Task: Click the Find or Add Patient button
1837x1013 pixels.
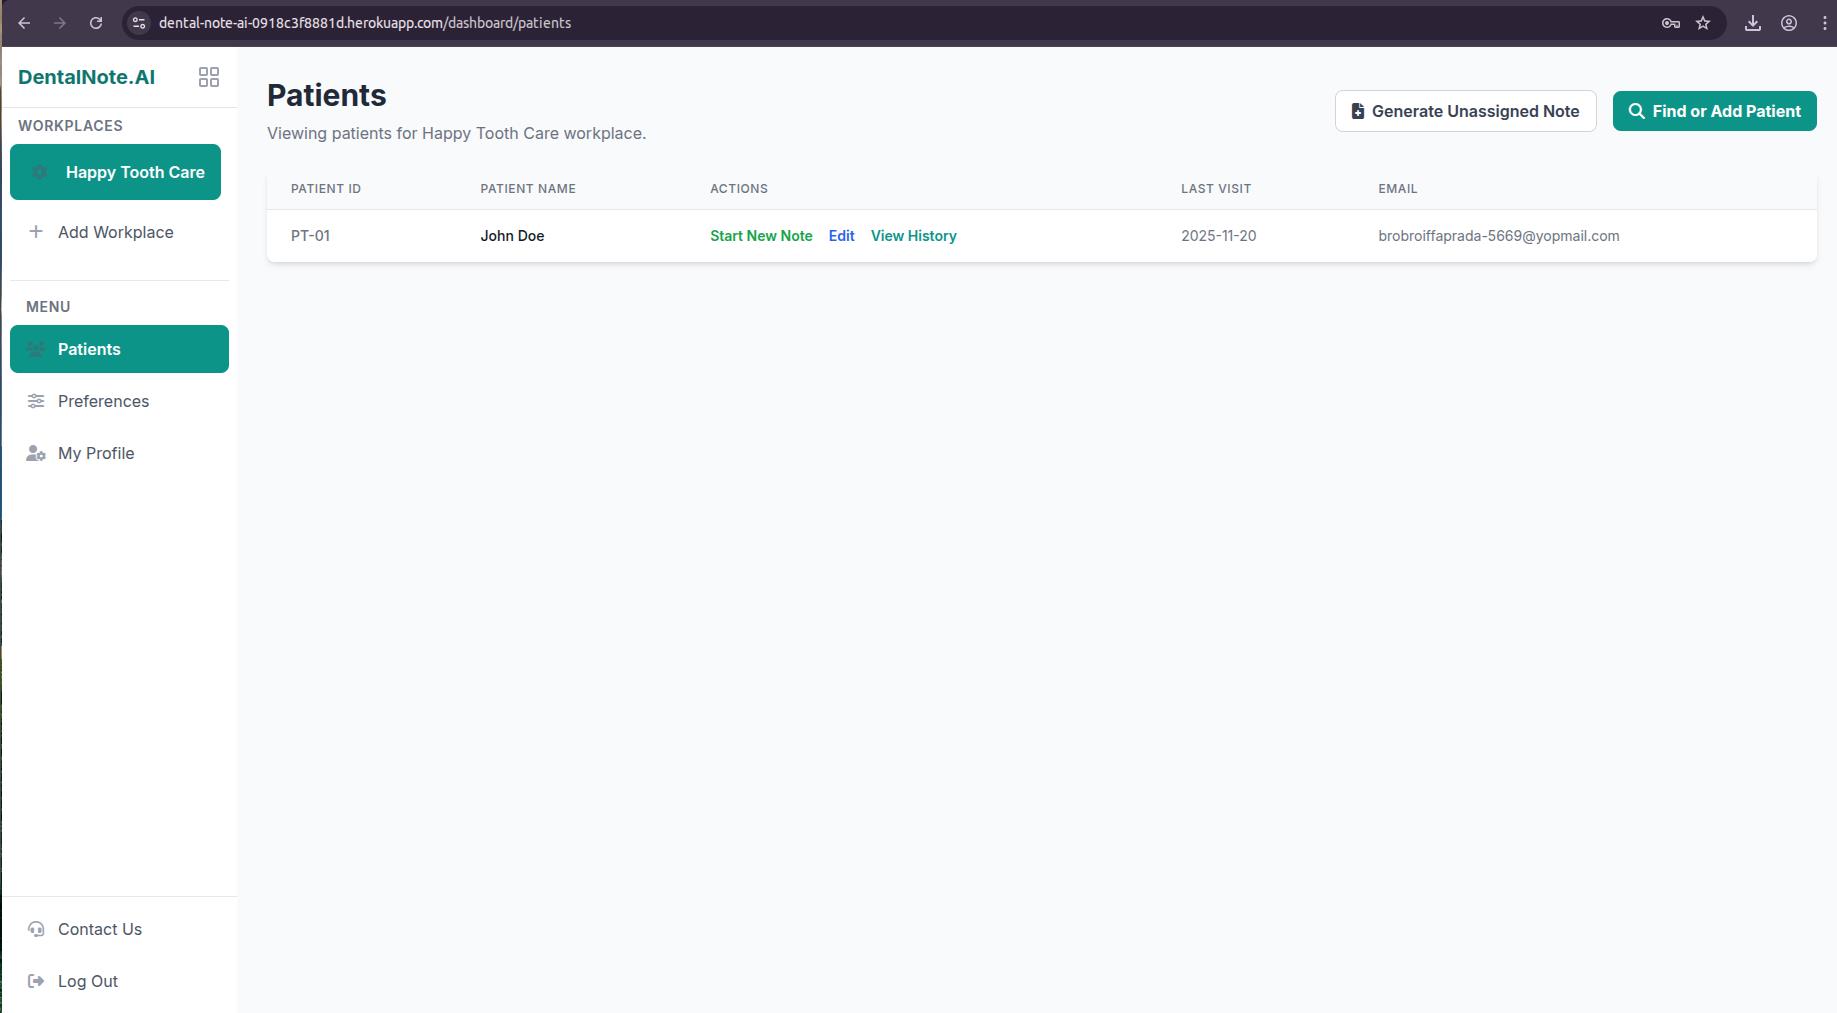Action: click(1714, 111)
